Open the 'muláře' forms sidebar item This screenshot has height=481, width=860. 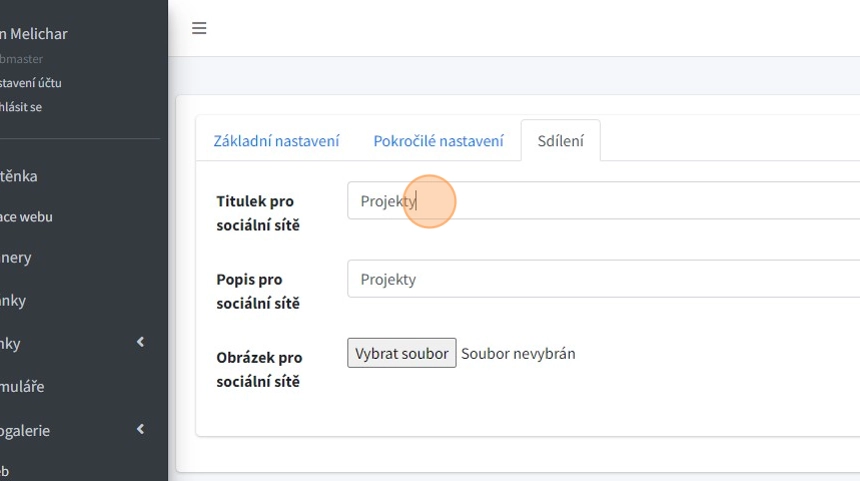[x=22, y=387]
